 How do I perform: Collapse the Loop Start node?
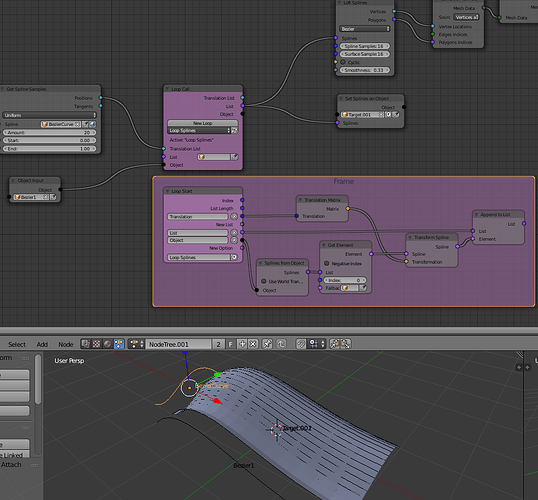[x=167, y=191]
